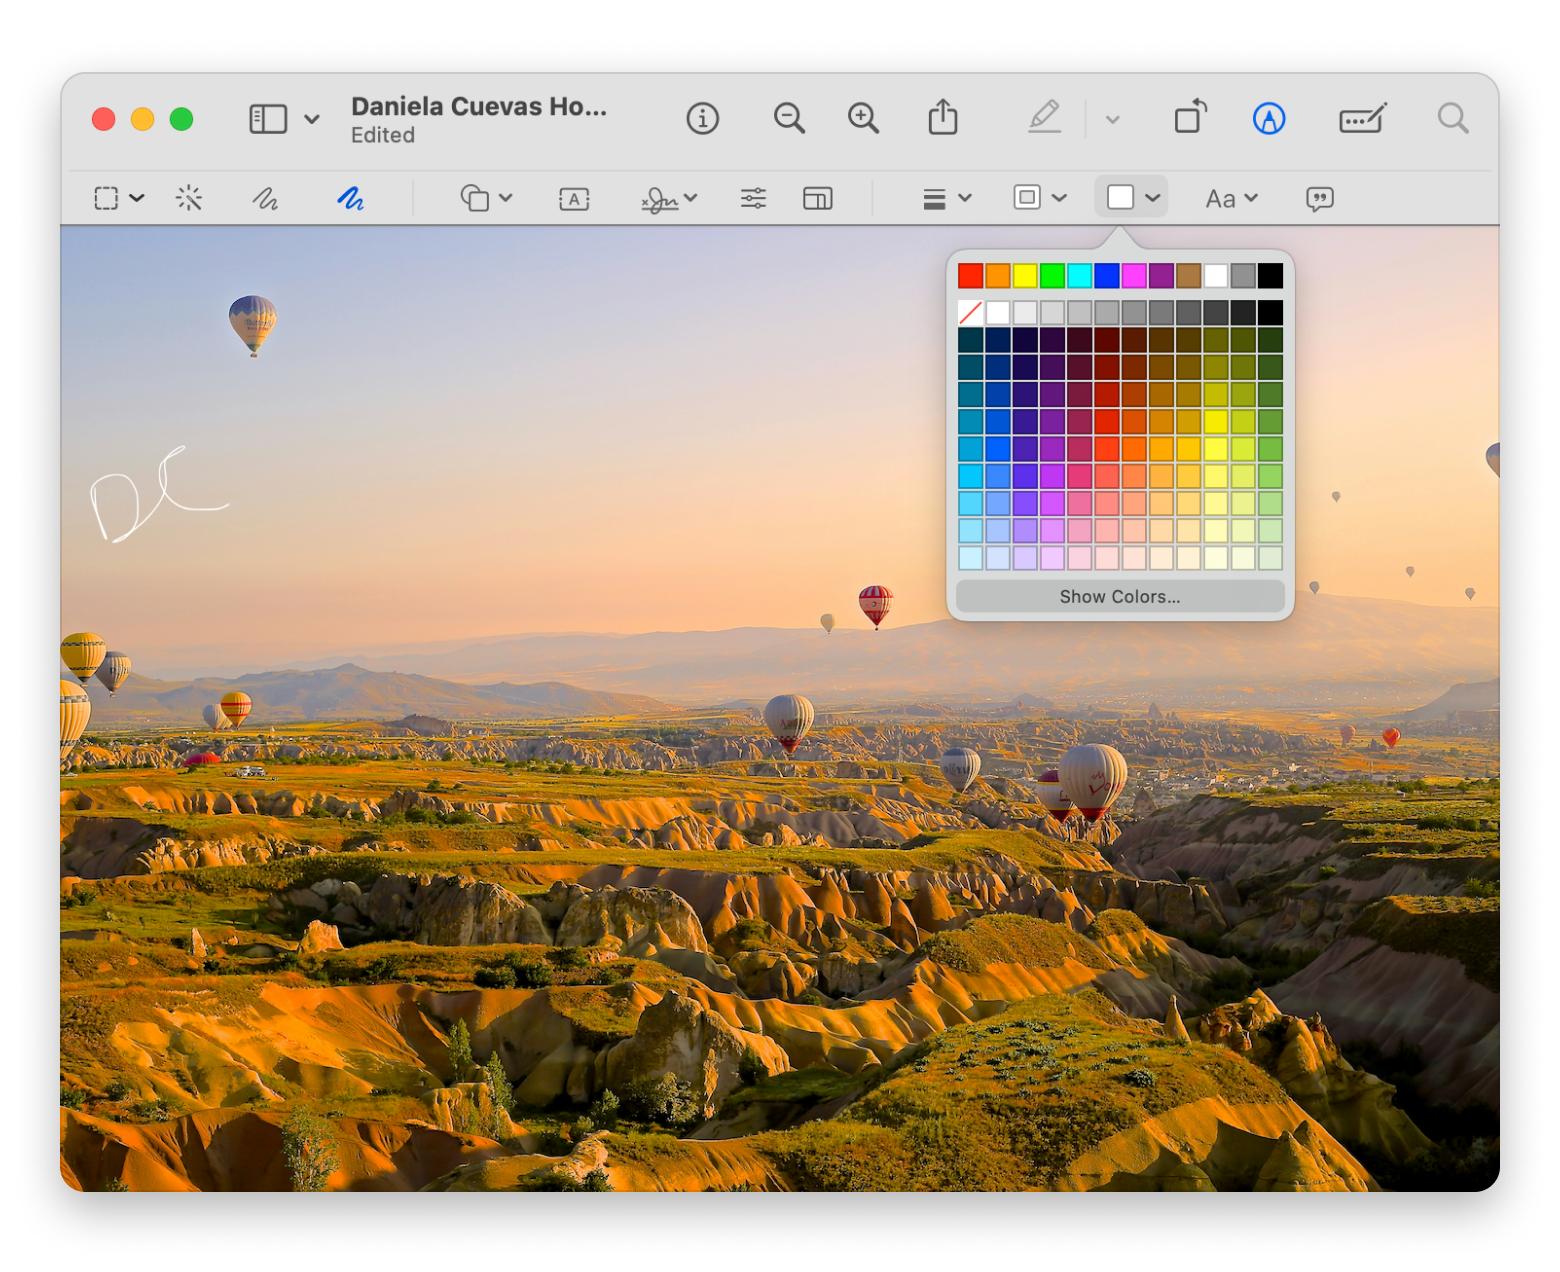
Task: Click the Show Colors… button
Action: (x=1119, y=596)
